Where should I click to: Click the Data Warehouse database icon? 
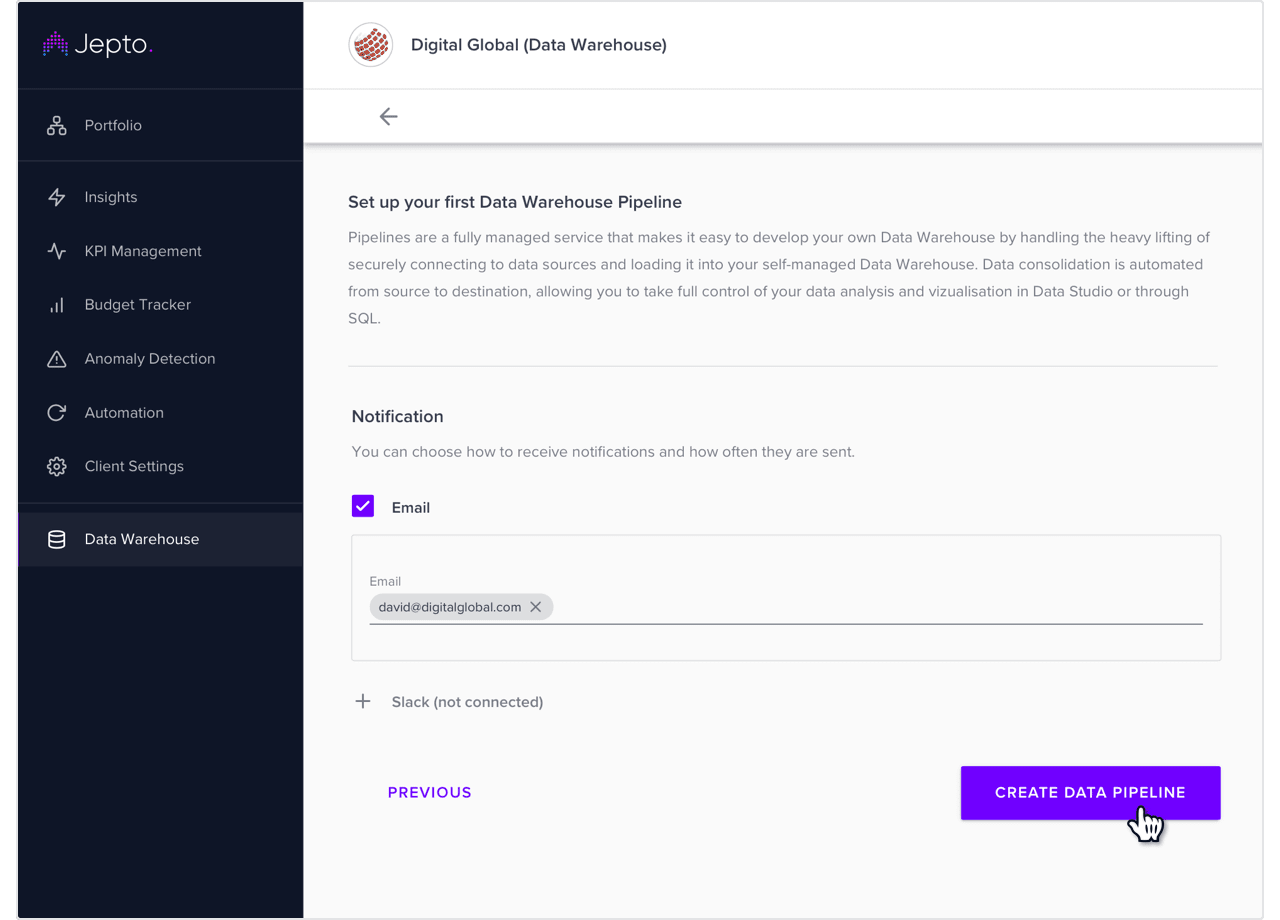coord(57,539)
